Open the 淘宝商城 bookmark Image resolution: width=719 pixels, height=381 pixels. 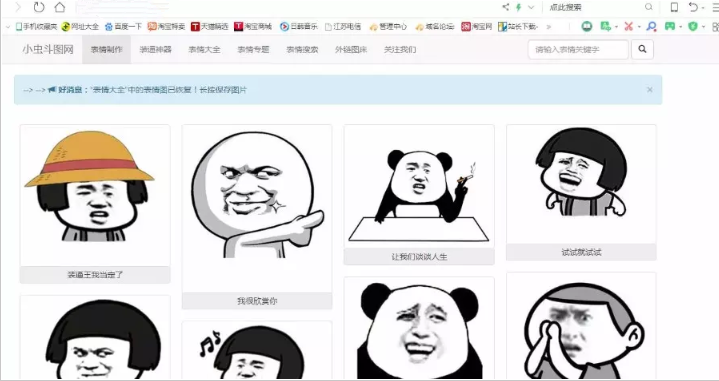[x=253, y=27]
